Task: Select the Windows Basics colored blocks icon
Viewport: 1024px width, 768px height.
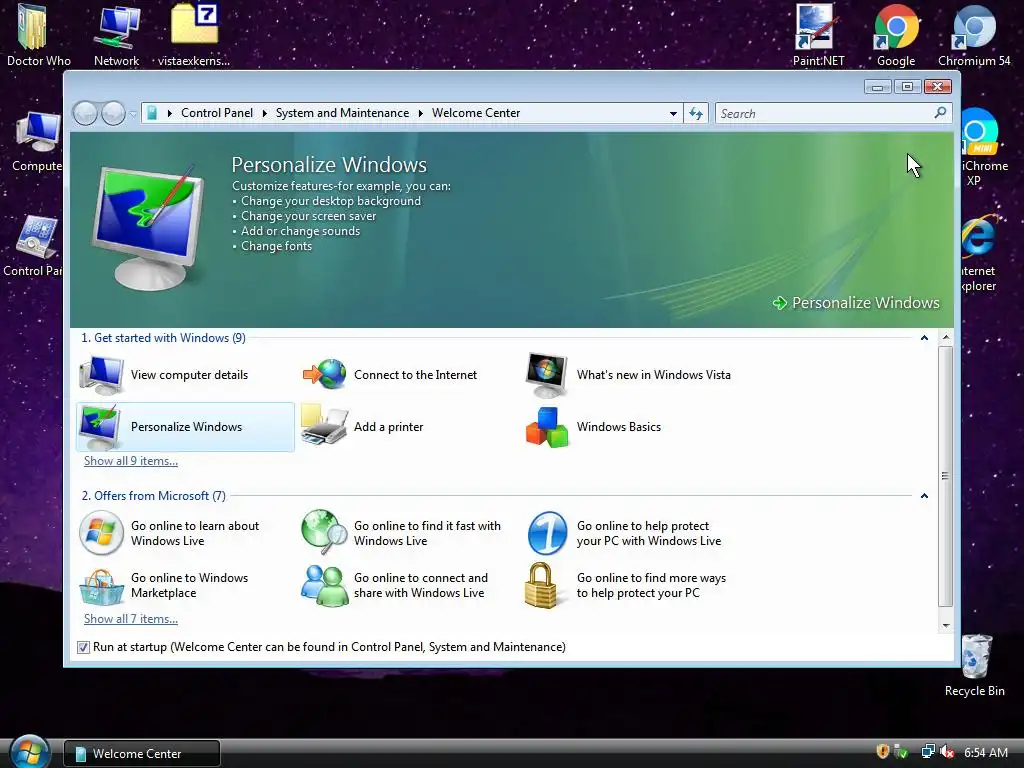Action: point(547,427)
